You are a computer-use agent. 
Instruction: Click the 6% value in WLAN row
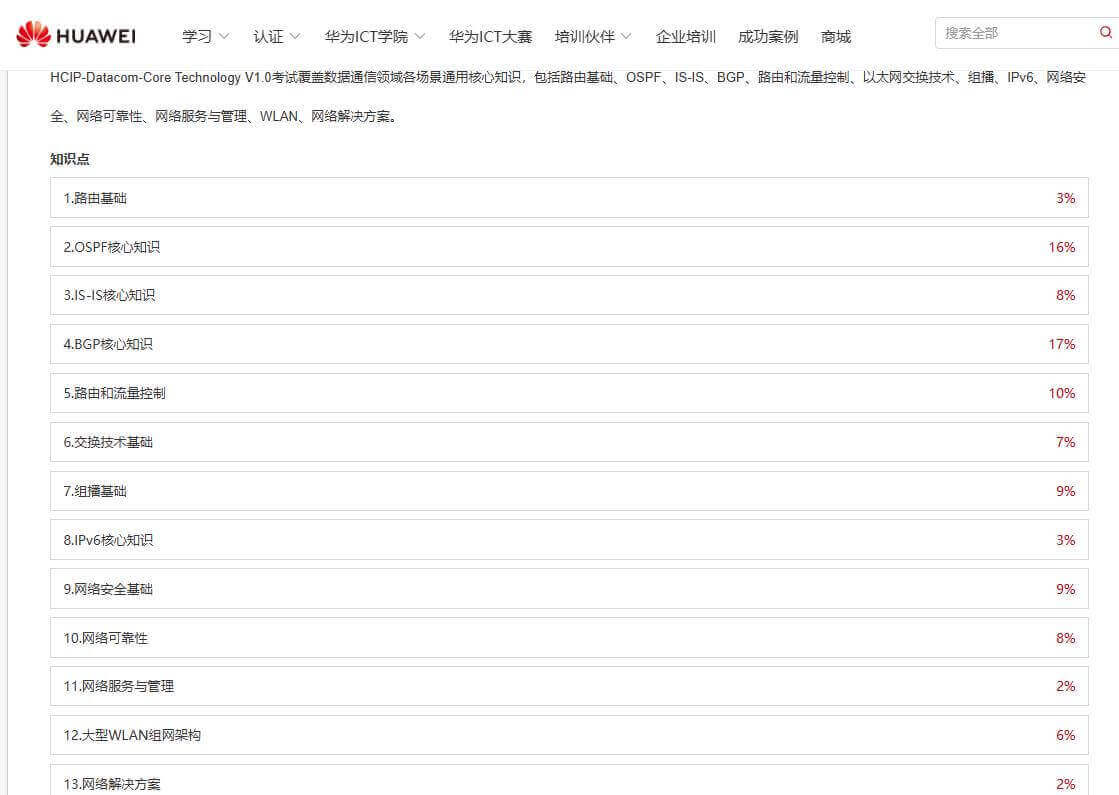tap(1065, 735)
